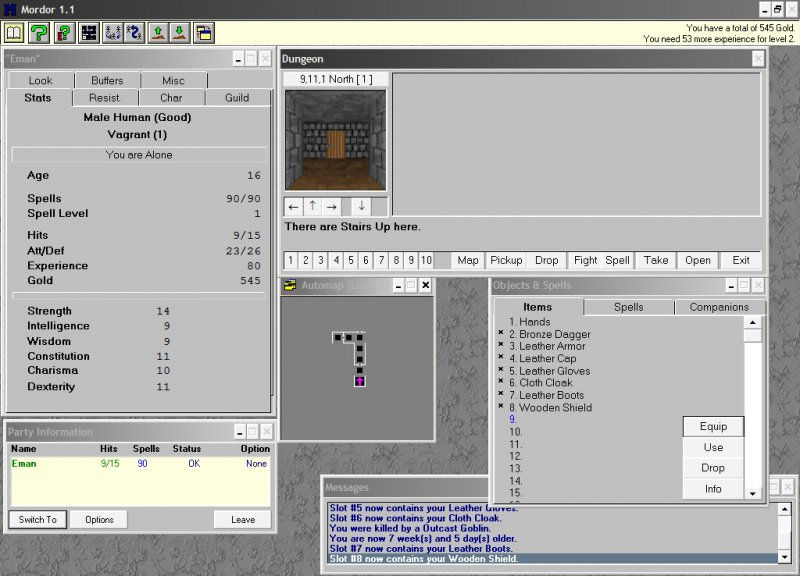The width and height of the screenshot is (800, 576).
Task: Click the Leave button
Action: click(243, 520)
